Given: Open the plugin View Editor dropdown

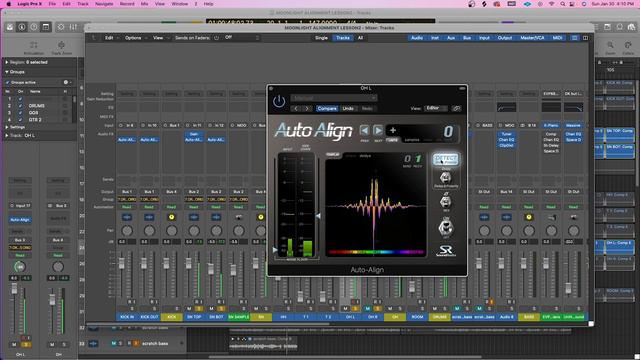Looking at the screenshot, I should tap(436, 108).
